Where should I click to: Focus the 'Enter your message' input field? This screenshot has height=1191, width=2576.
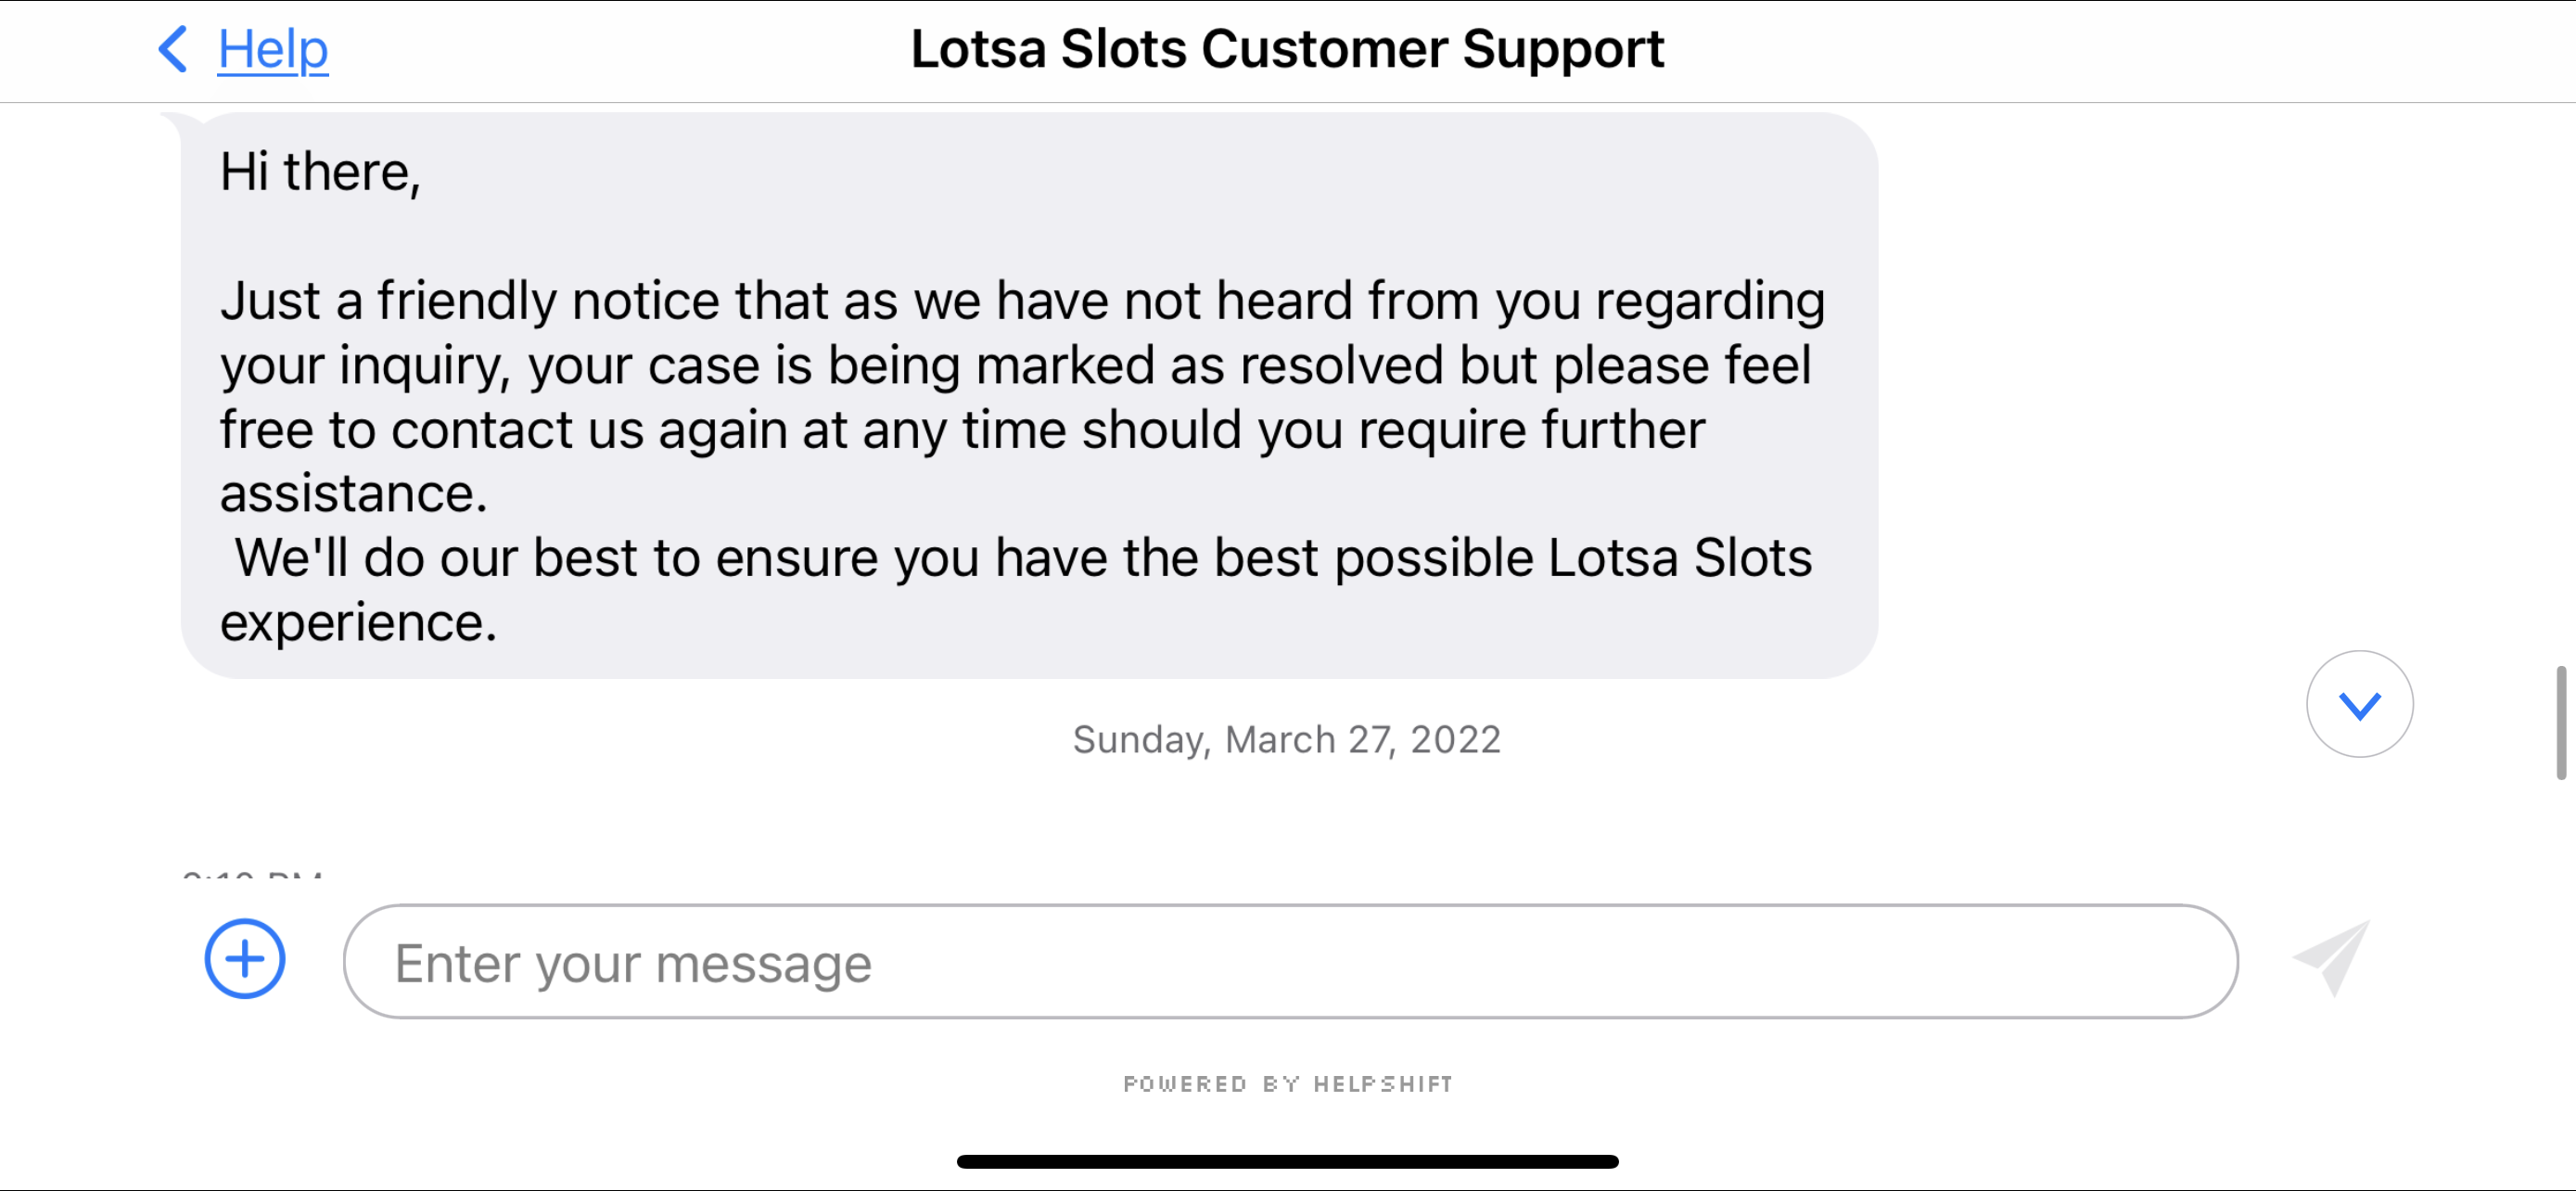(x=1290, y=962)
